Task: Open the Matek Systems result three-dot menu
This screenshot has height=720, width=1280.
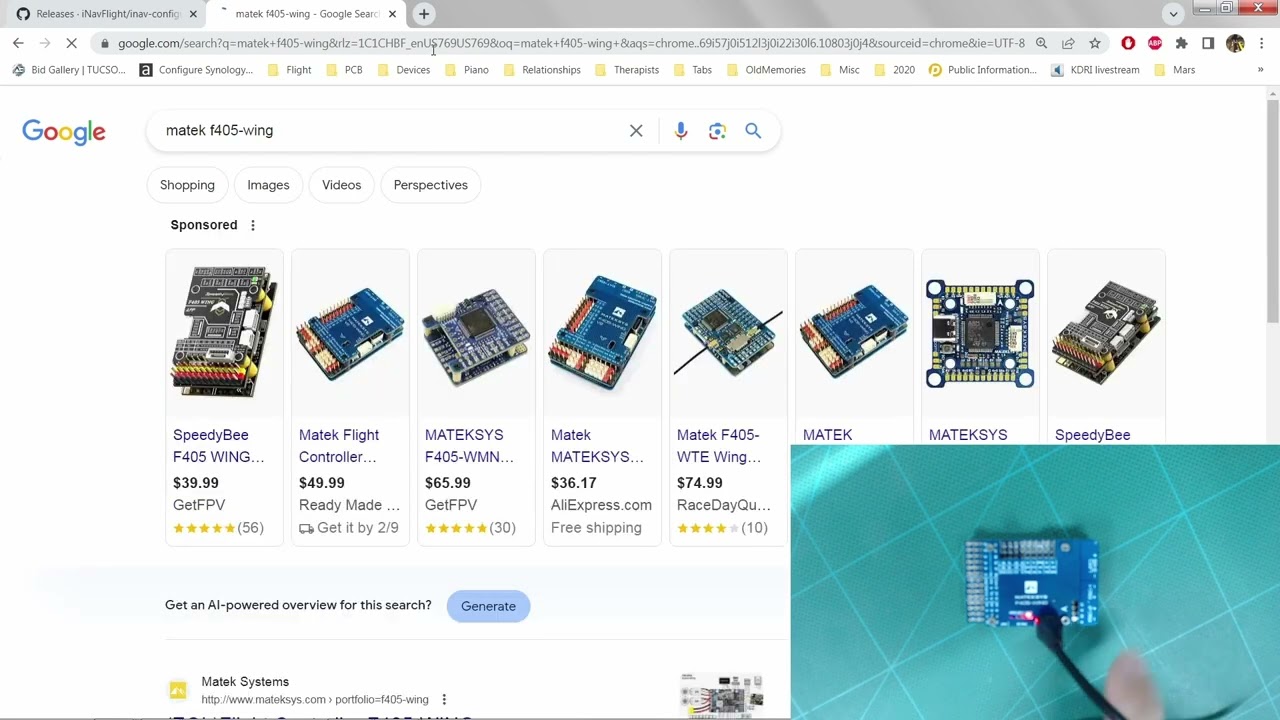Action: pos(444,700)
